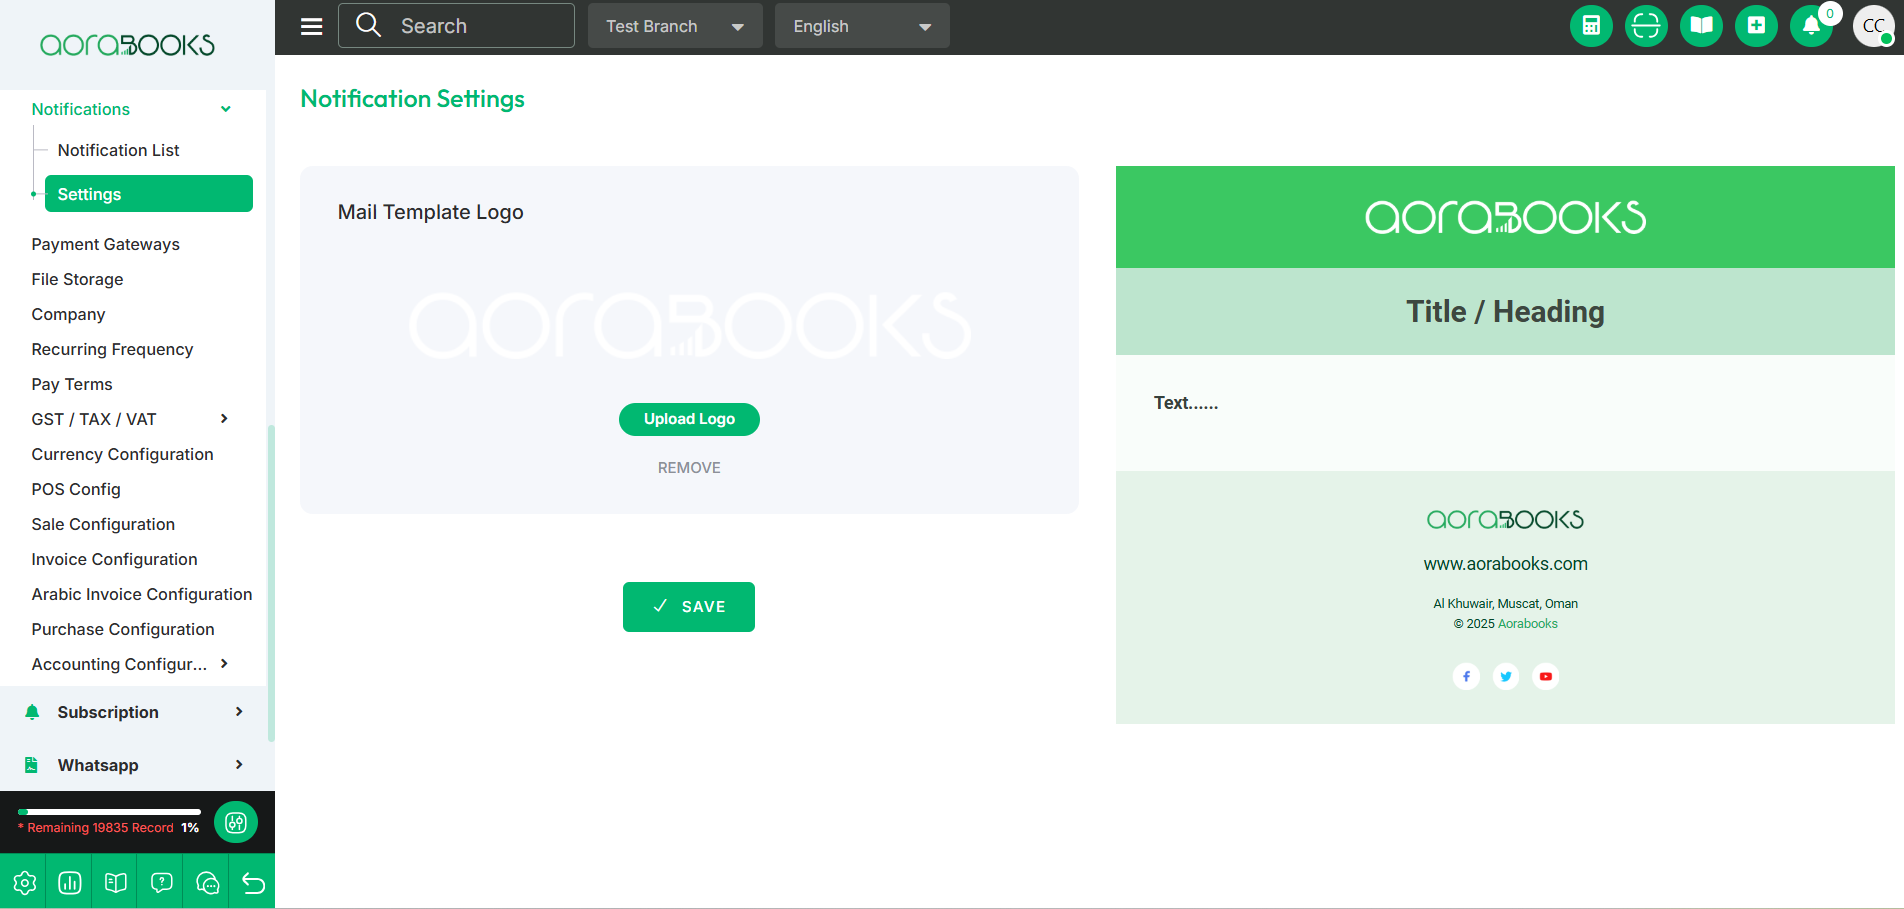Image resolution: width=1904 pixels, height=909 pixels.
Task: Open Currency Configuration menu item
Action: (x=122, y=454)
